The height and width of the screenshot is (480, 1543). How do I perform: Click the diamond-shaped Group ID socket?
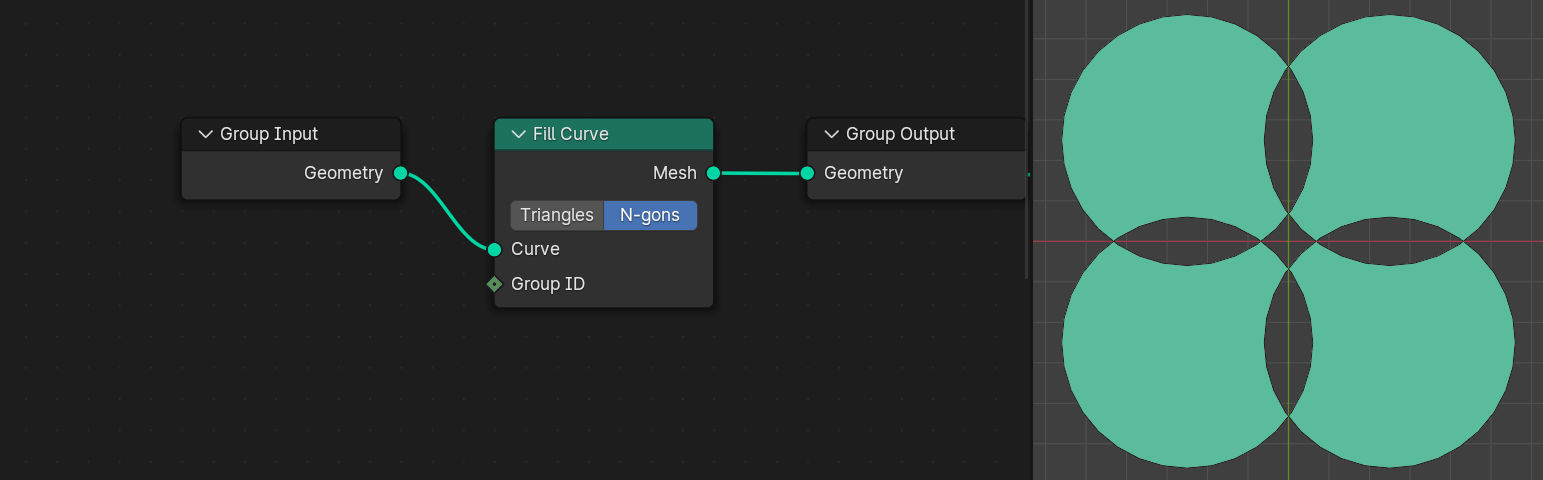coord(494,284)
